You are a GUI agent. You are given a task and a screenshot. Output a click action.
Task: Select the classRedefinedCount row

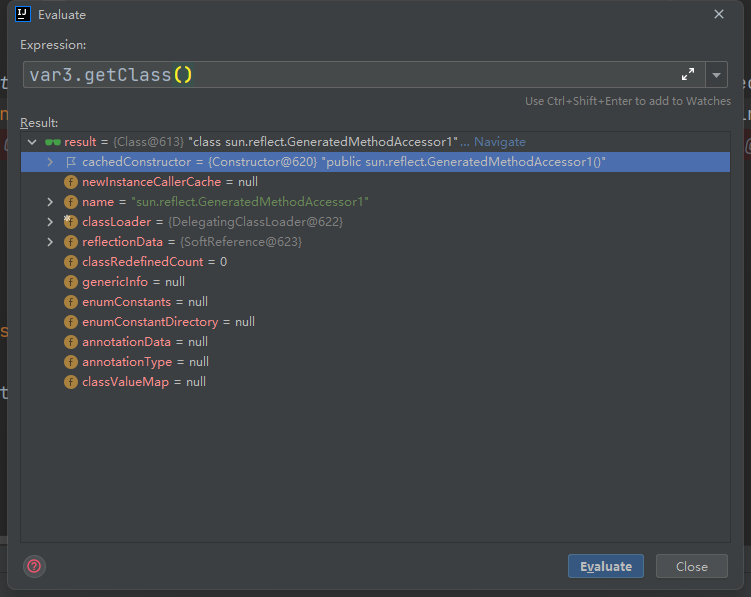coord(154,262)
